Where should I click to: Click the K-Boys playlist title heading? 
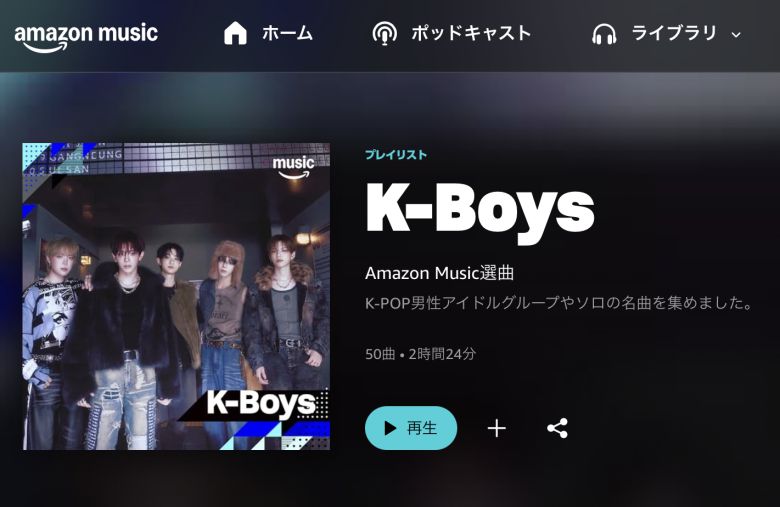pyautogui.click(x=480, y=208)
